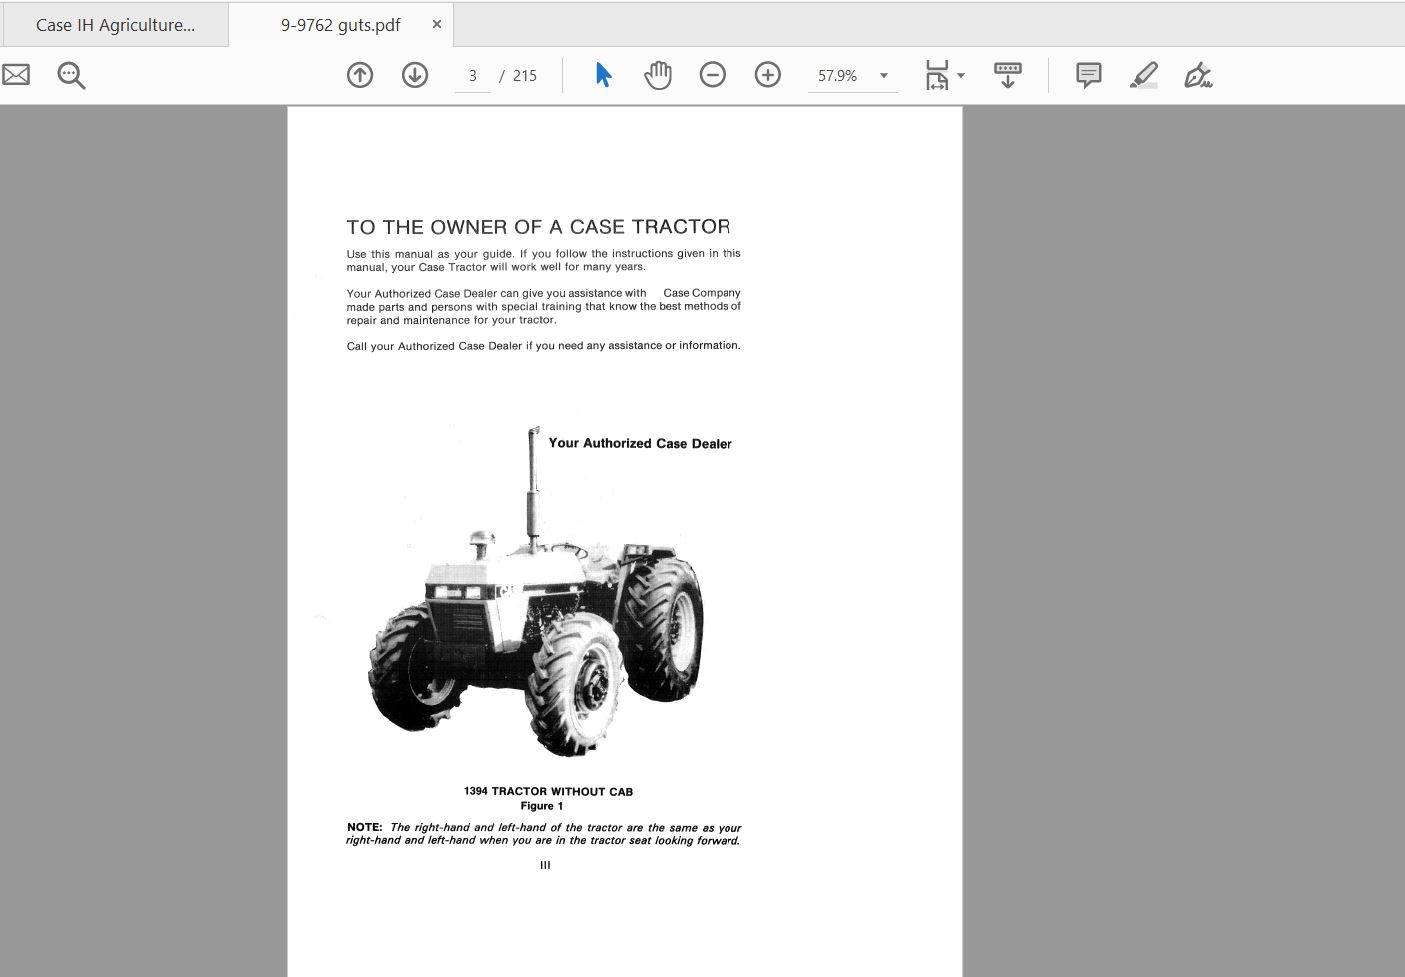This screenshot has height=977, width=1405.
Task: Select the 9-9762 guts.pdf tab
Action: coord(340,25)
